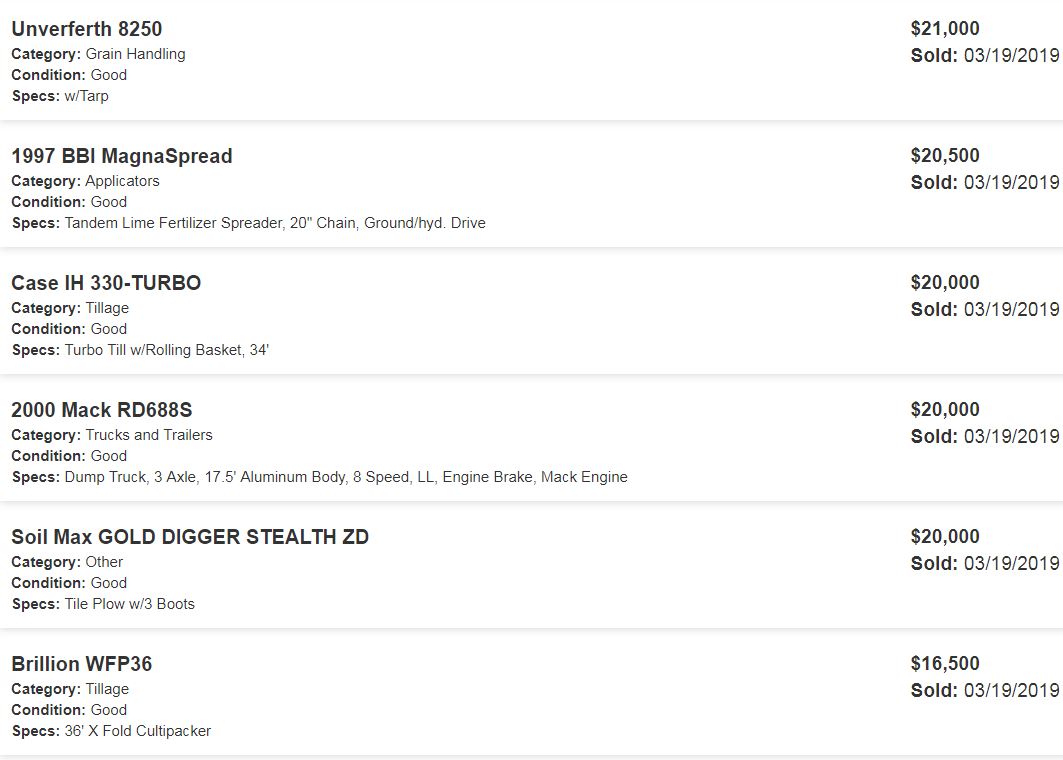This screenshot has width=1063, height=760.
Task: Open the Unverferth 8250 listing title
Action: tap(86, 29)
